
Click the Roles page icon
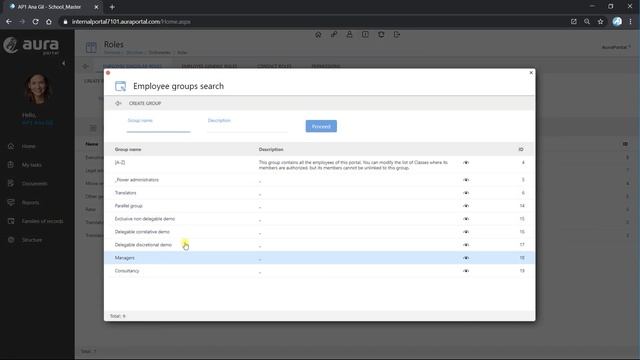(x=91, y=47)
